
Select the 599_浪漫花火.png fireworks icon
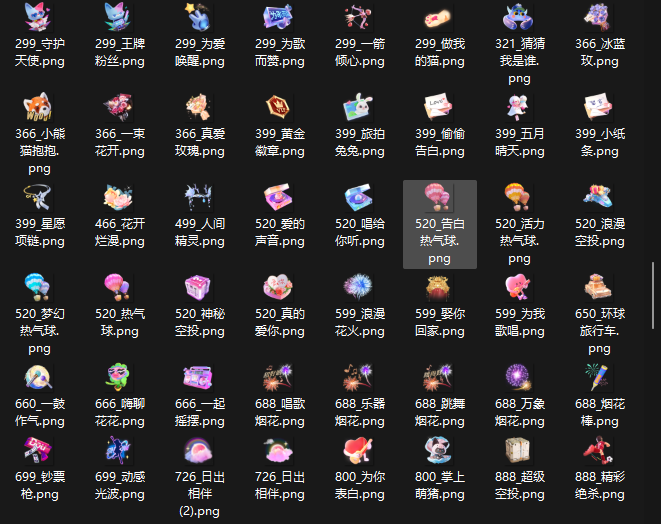click(x=359, y=288)
